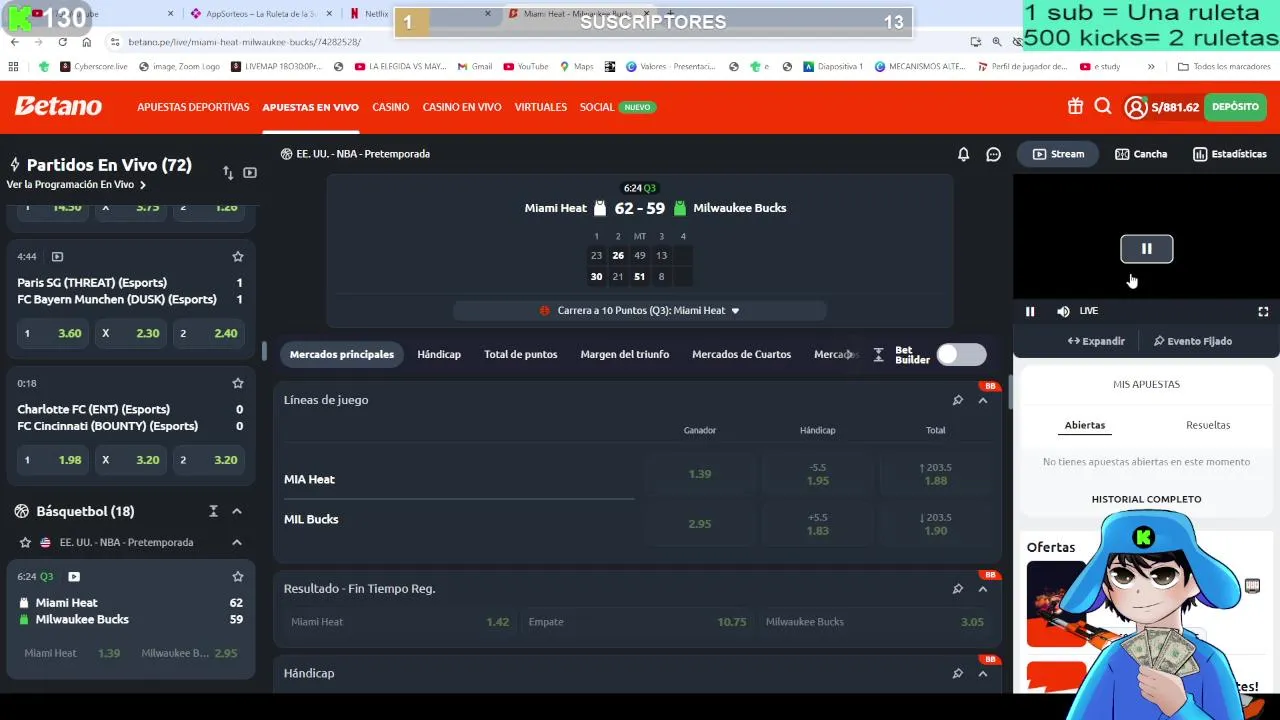Screen dimensions: 1280x720
Task: Click the browser home button
Action: pos(86,42)
